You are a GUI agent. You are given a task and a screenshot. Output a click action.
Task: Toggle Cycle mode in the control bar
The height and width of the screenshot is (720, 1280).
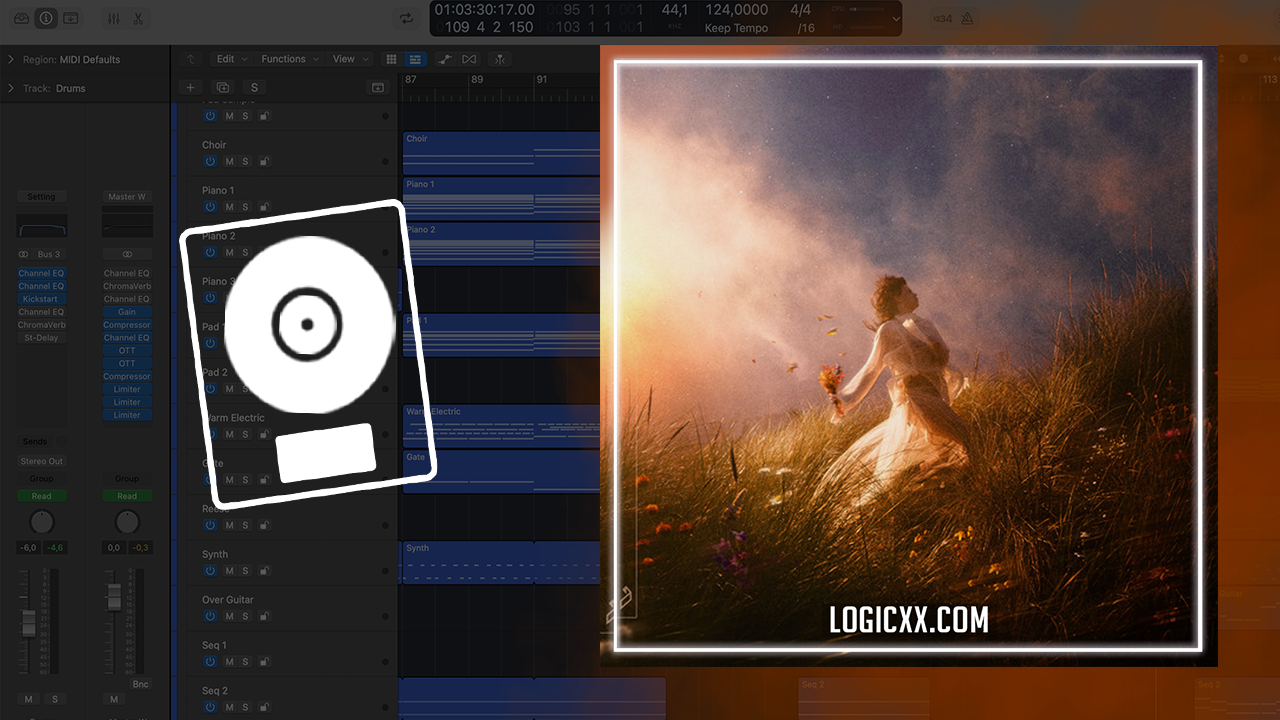406,18
